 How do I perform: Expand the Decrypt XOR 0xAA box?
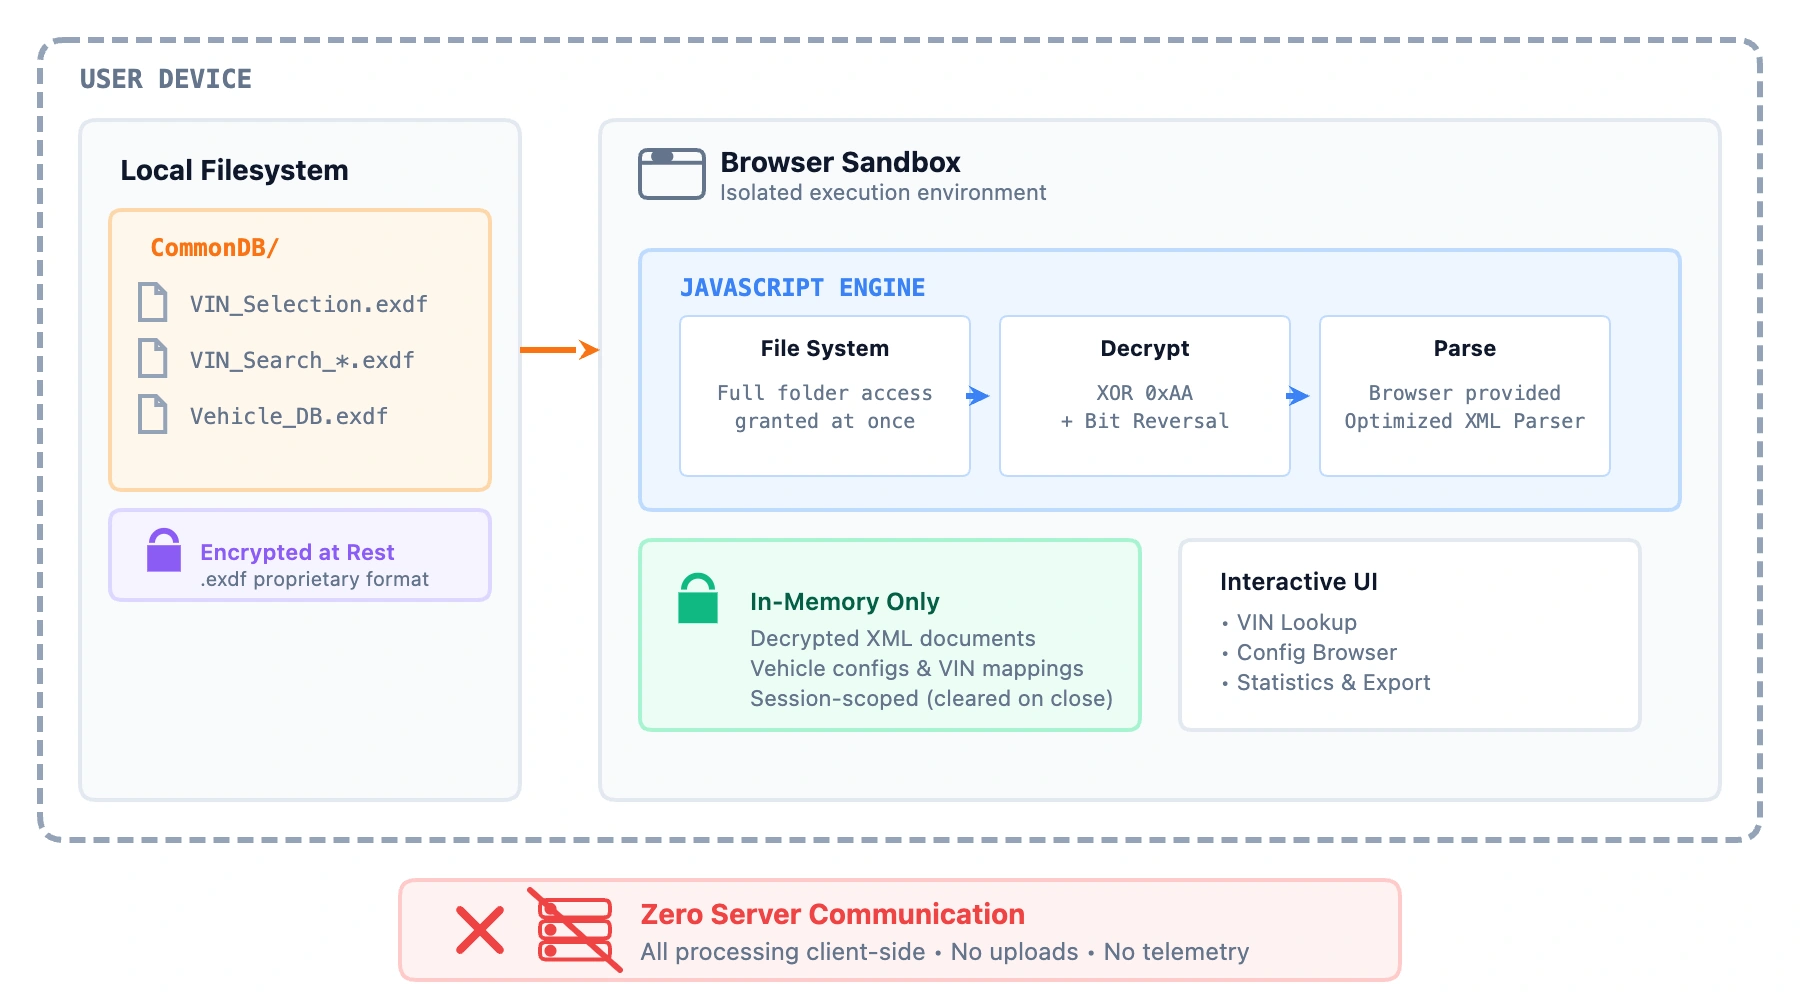1144,395
